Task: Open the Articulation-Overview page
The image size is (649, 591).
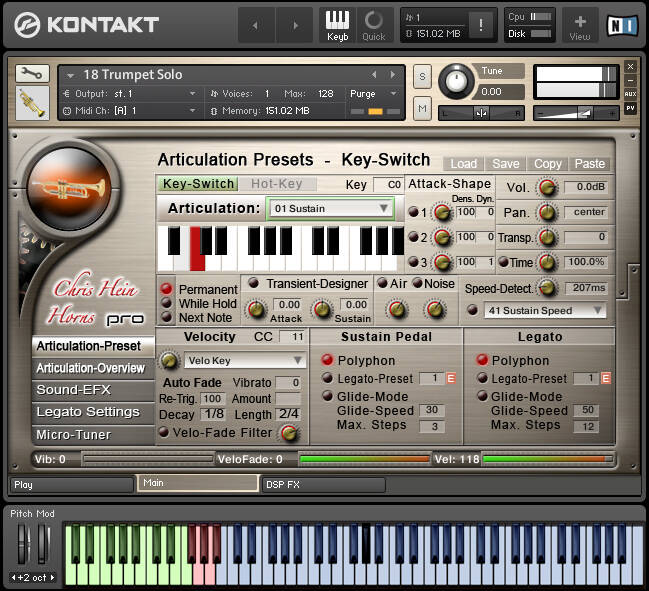Action: 93,368
